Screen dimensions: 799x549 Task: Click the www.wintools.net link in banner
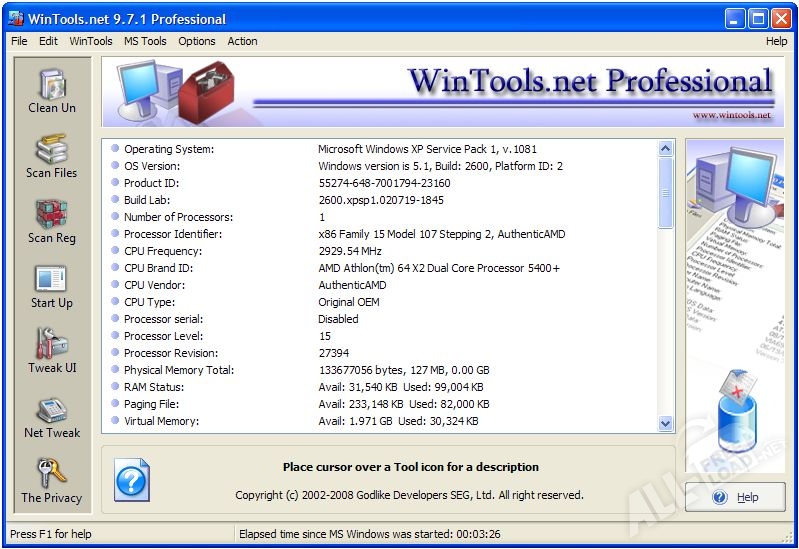pos(731,115)
